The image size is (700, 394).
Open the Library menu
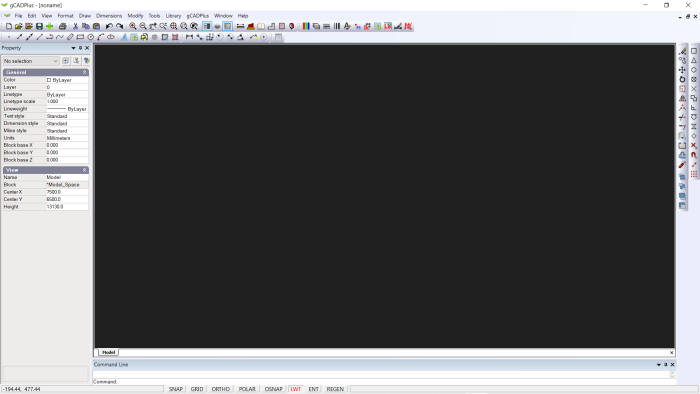173,16
